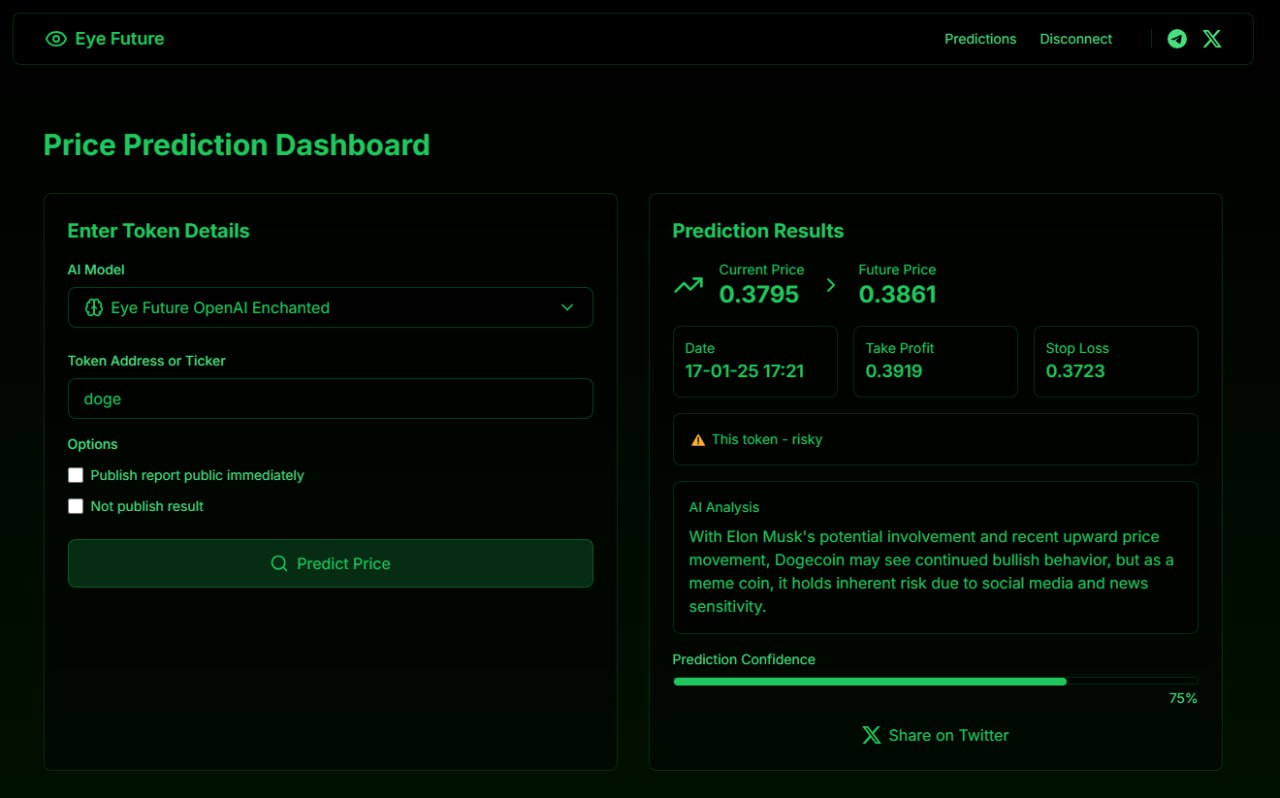Click the brain icon in AI Model selector
The height and width of the screenshot is (798, 1280).
click(x=94, y=308)
